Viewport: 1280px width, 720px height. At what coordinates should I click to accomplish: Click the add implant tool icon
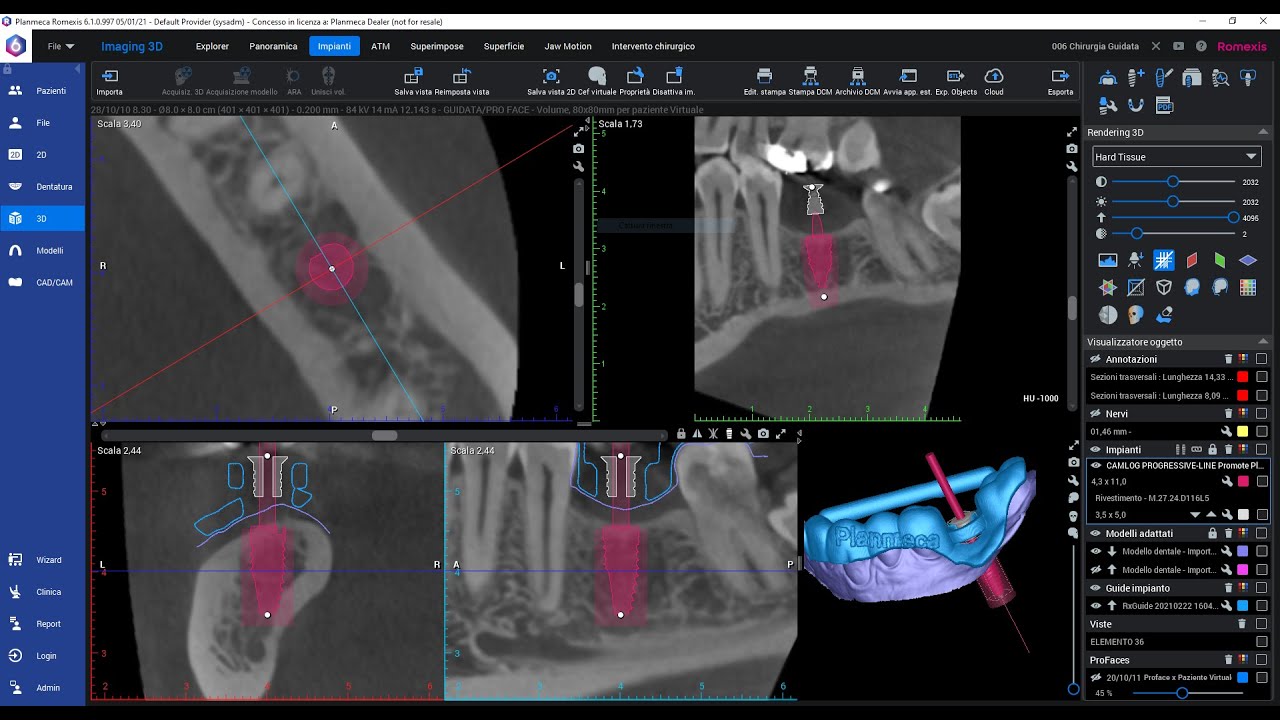click(x=1136, y=77)
